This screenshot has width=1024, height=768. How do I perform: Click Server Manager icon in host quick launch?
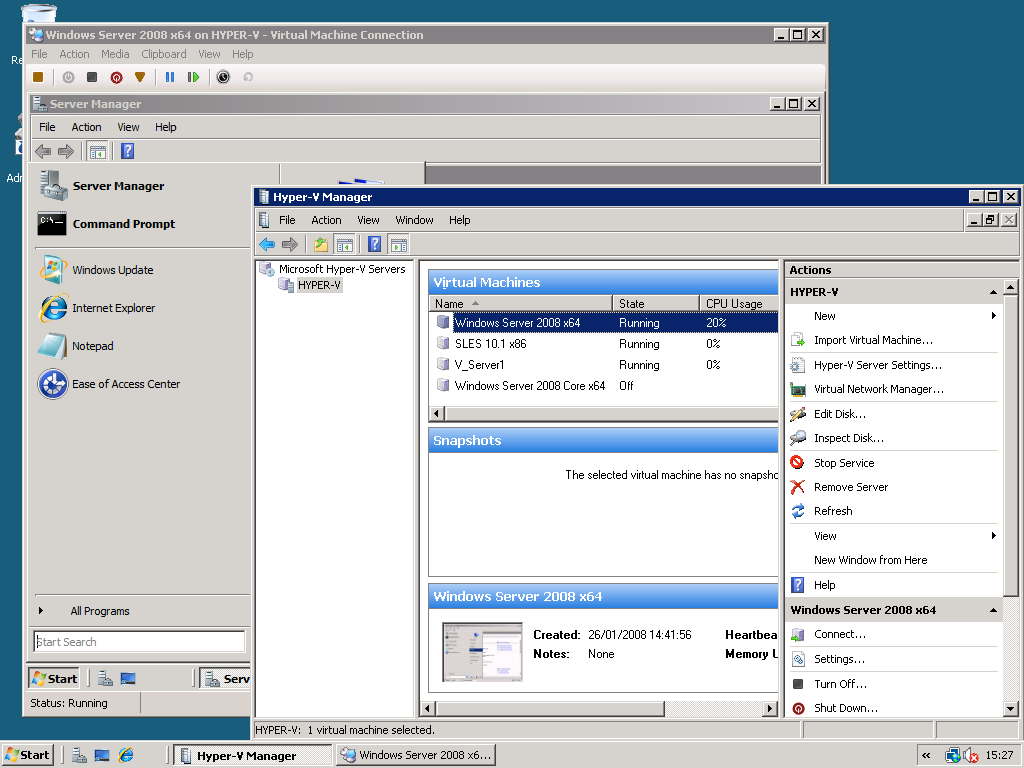point(79,756)
